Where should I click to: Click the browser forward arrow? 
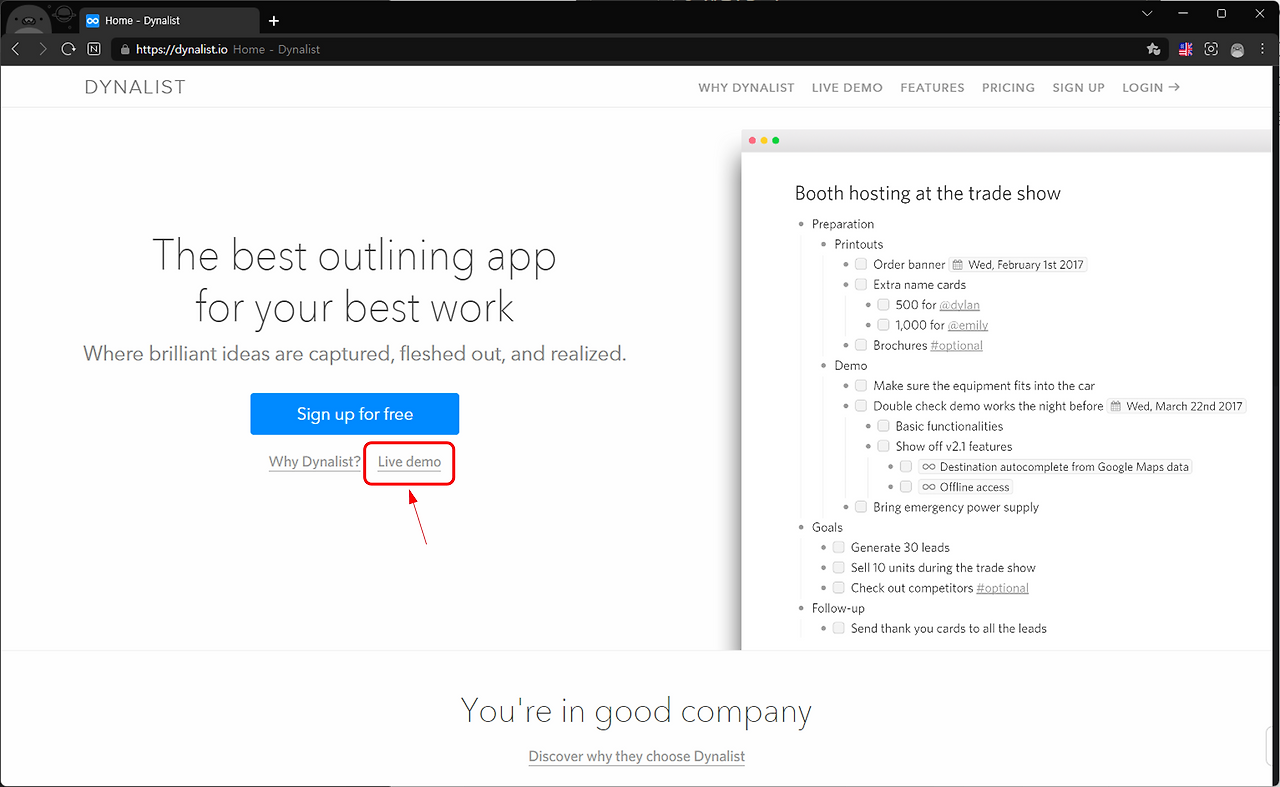(42, 49)
